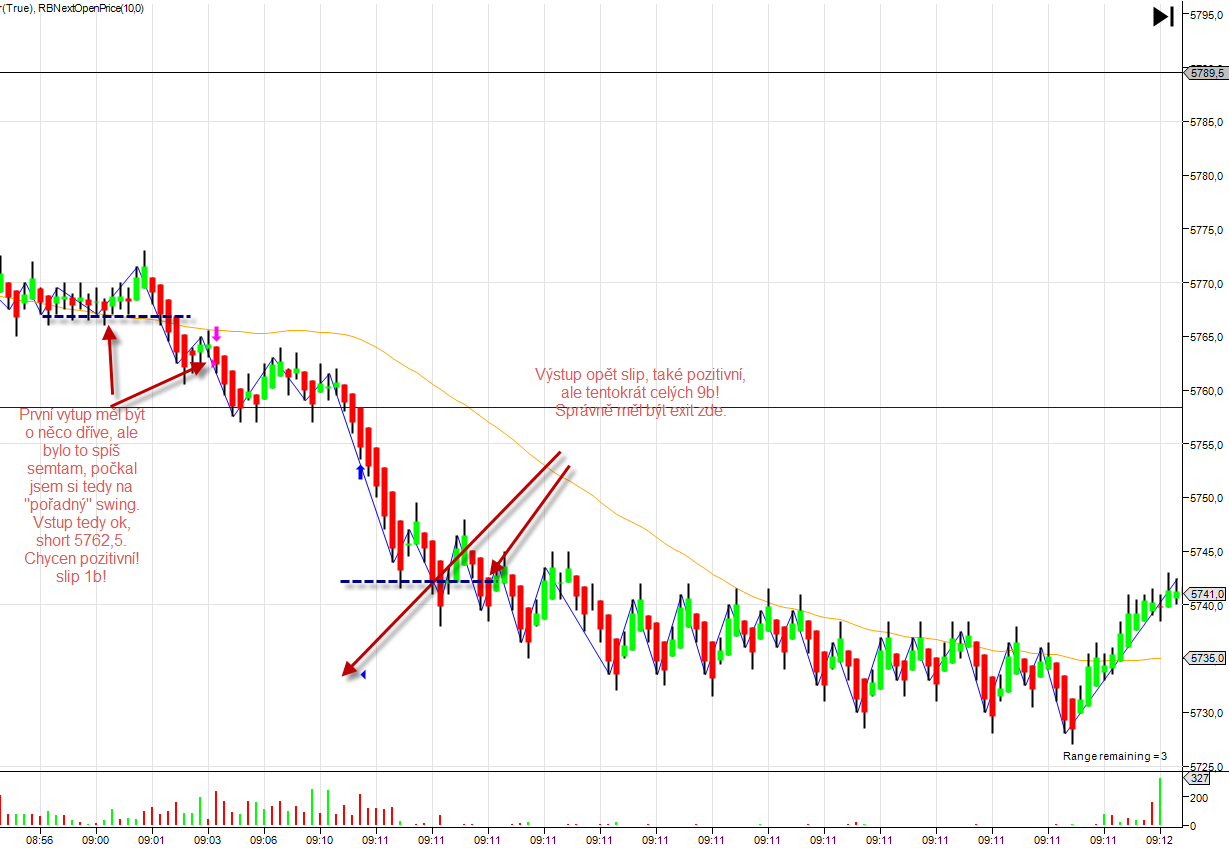Click the 09:12 time axis label
The height and width of the screenshot is (848, 1229).
(1160, 839)
